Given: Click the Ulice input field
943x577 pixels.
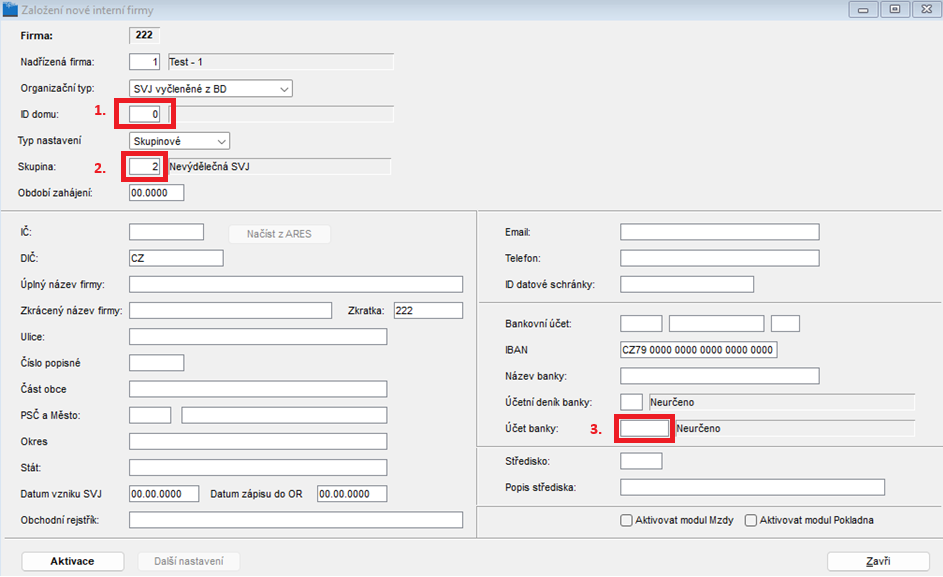Looking at the screenshot, I should pos(258,336).
